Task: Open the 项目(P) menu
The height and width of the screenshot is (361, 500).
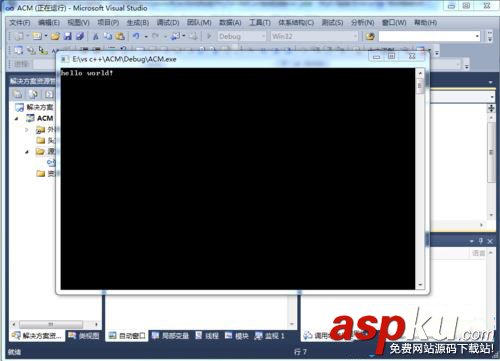Action: tap(108, 23)
